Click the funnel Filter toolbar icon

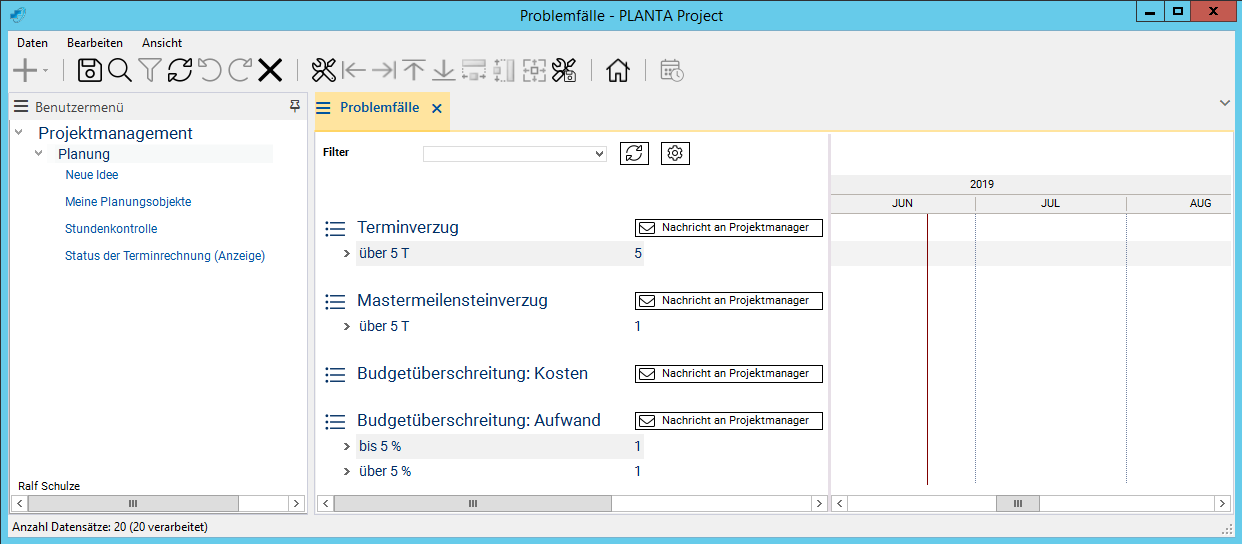(x=150, y=70)
